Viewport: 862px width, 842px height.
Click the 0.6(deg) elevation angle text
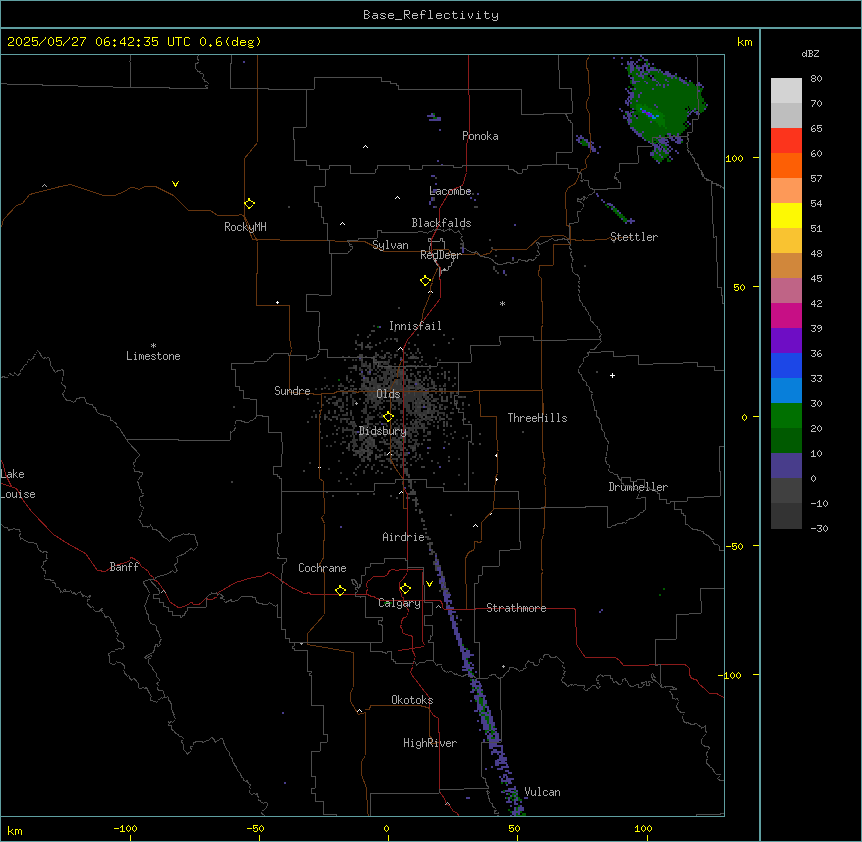tap(230, 42)
